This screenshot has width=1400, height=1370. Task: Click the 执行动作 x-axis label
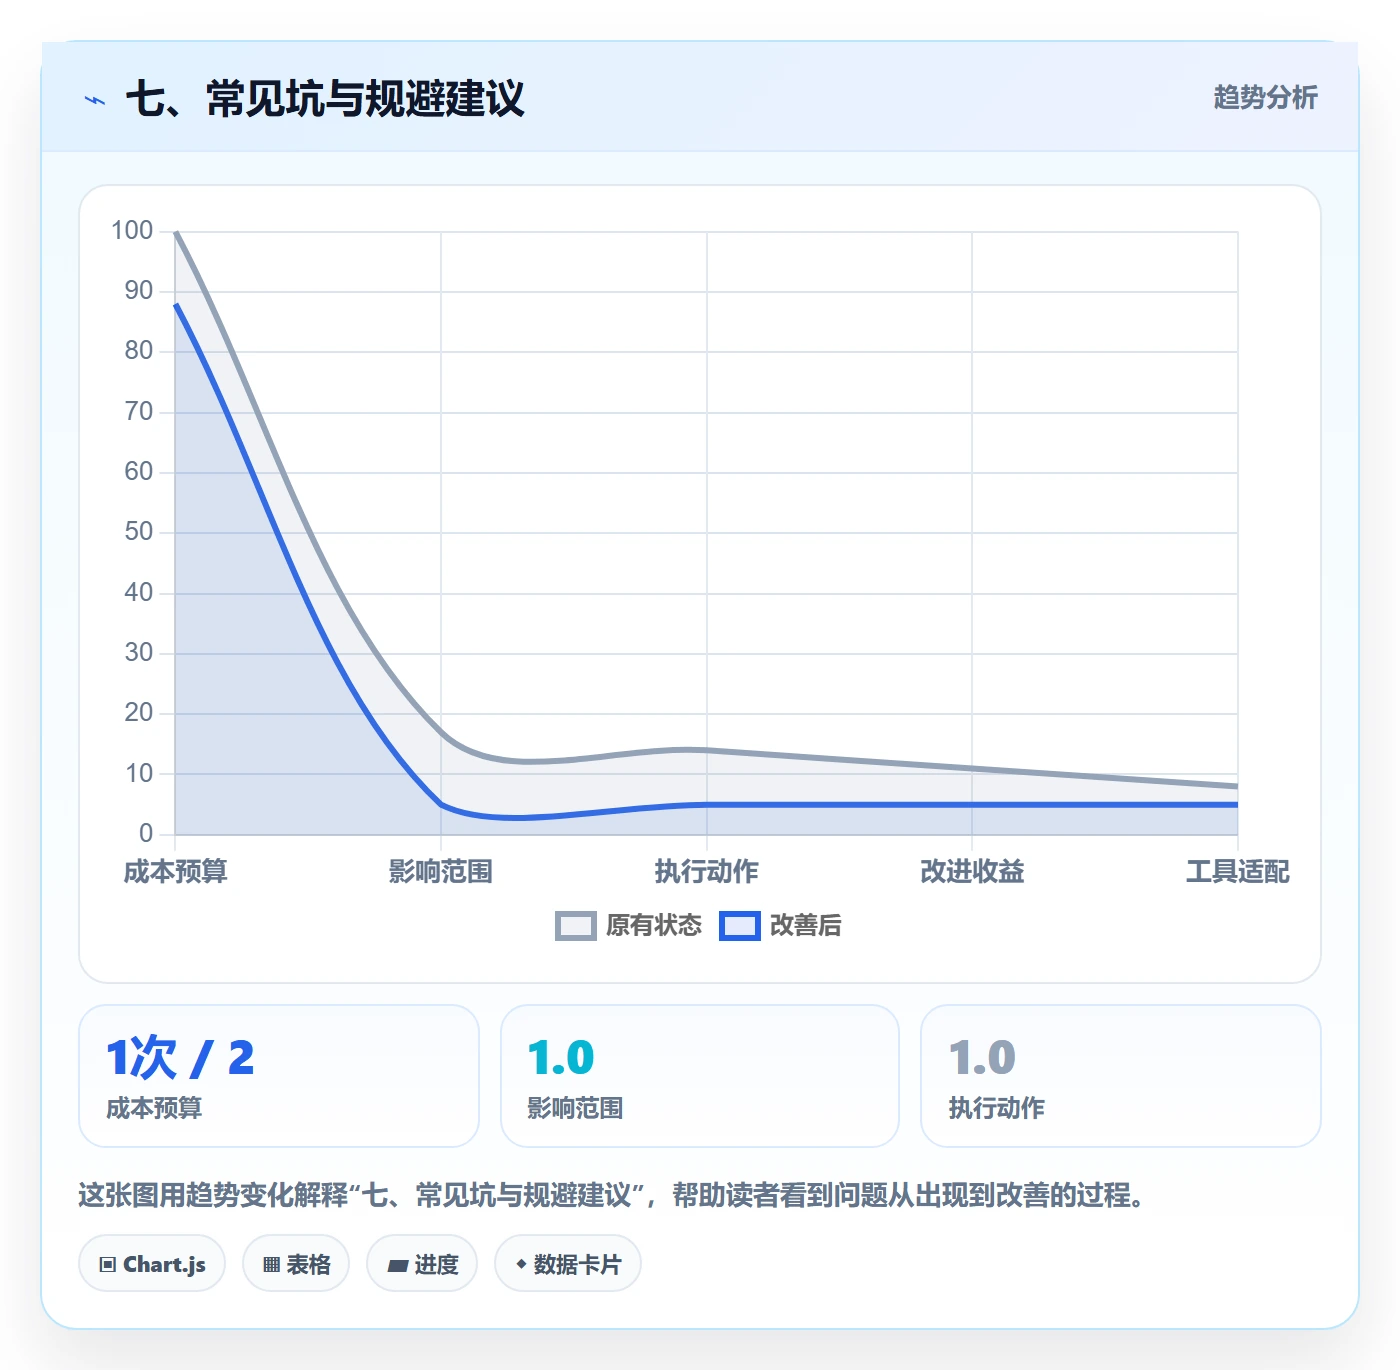click(x=707, y=872)
